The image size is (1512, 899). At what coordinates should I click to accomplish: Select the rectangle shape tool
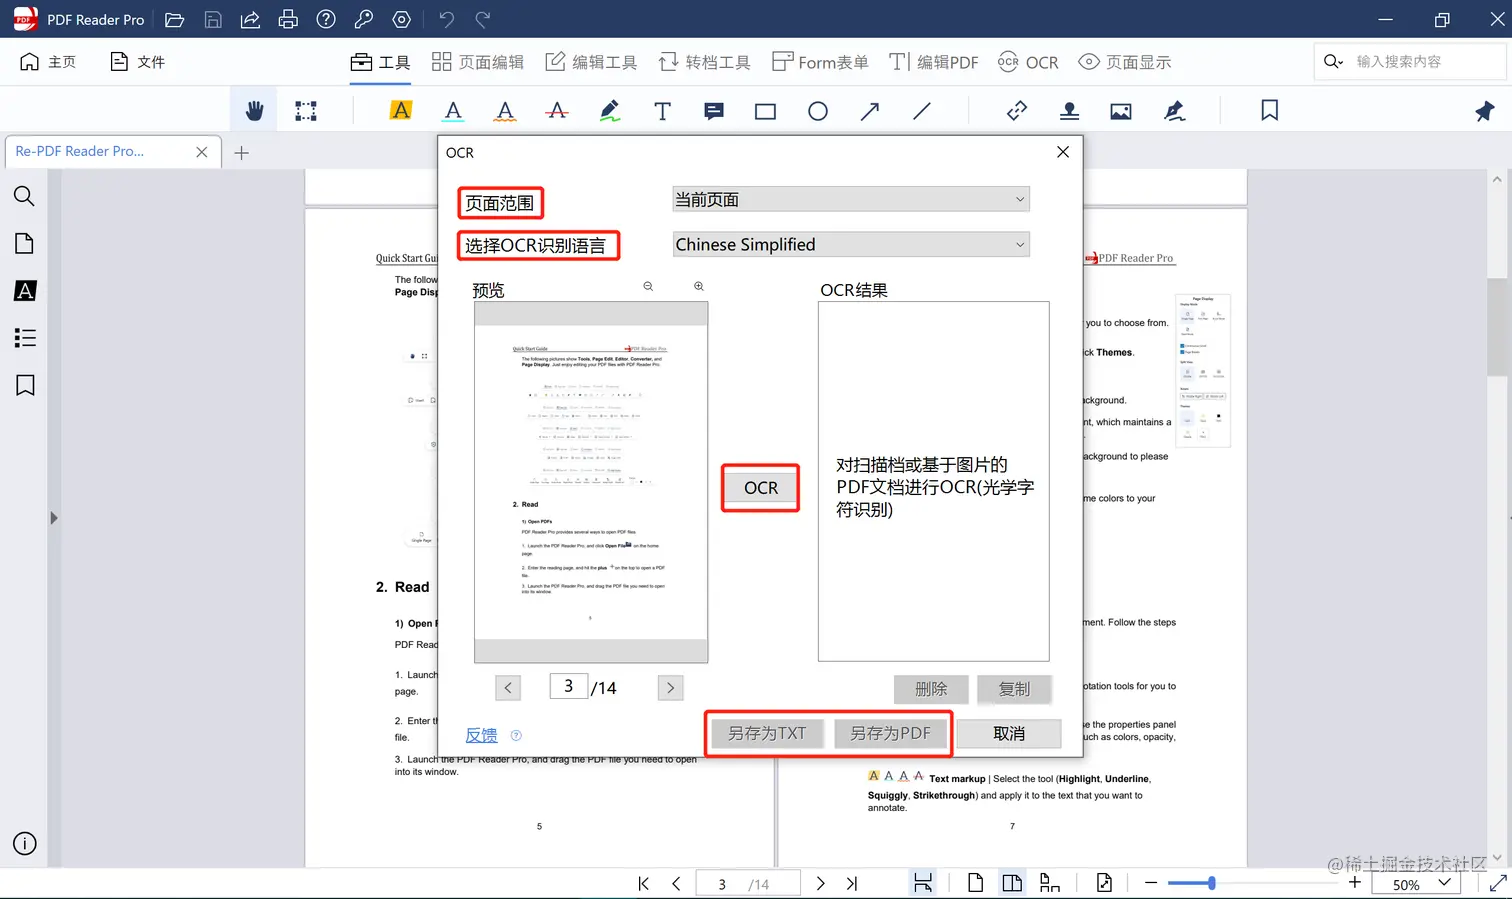(x=766, y=111)
